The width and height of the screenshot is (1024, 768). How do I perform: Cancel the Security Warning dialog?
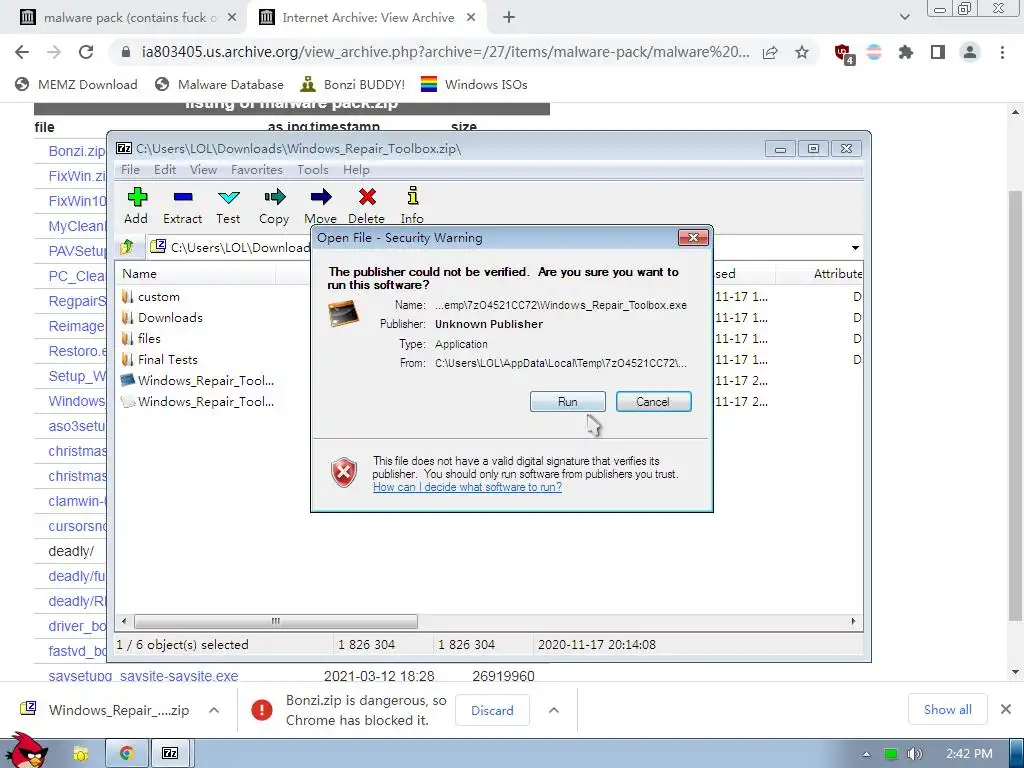click(x=653, y=402)
